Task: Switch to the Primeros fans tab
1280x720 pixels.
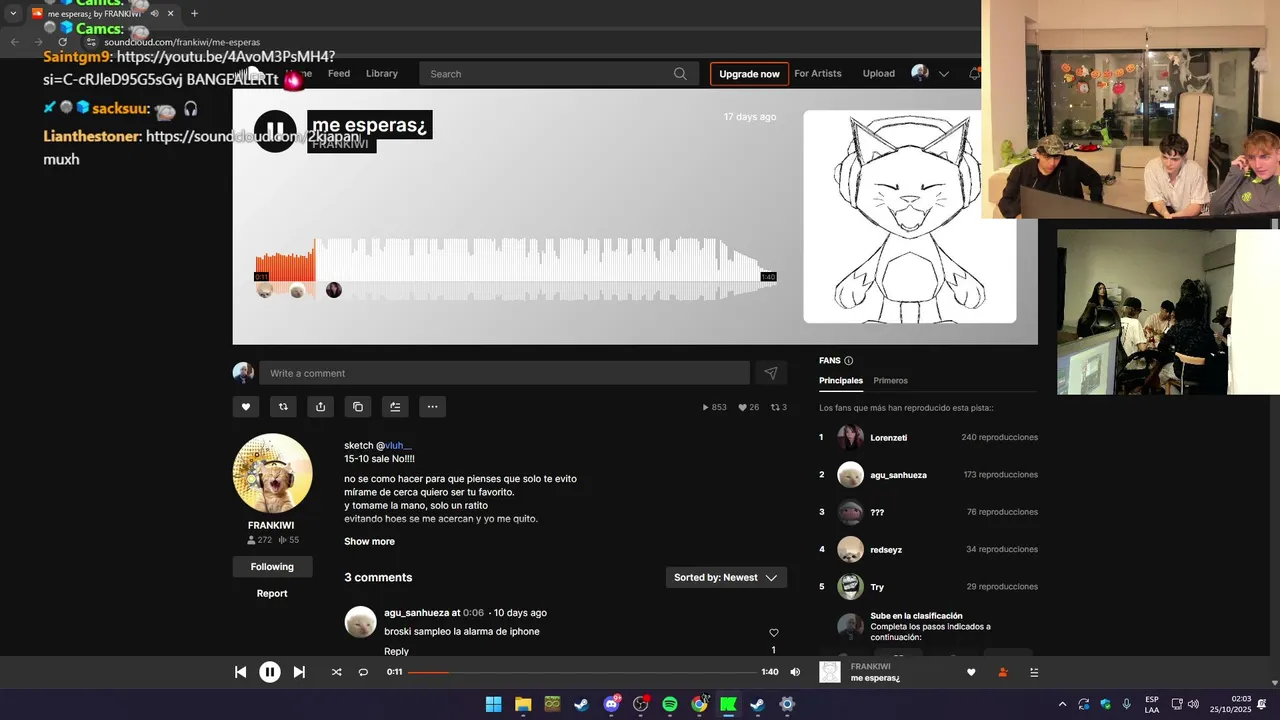Action: click(890, 380)
